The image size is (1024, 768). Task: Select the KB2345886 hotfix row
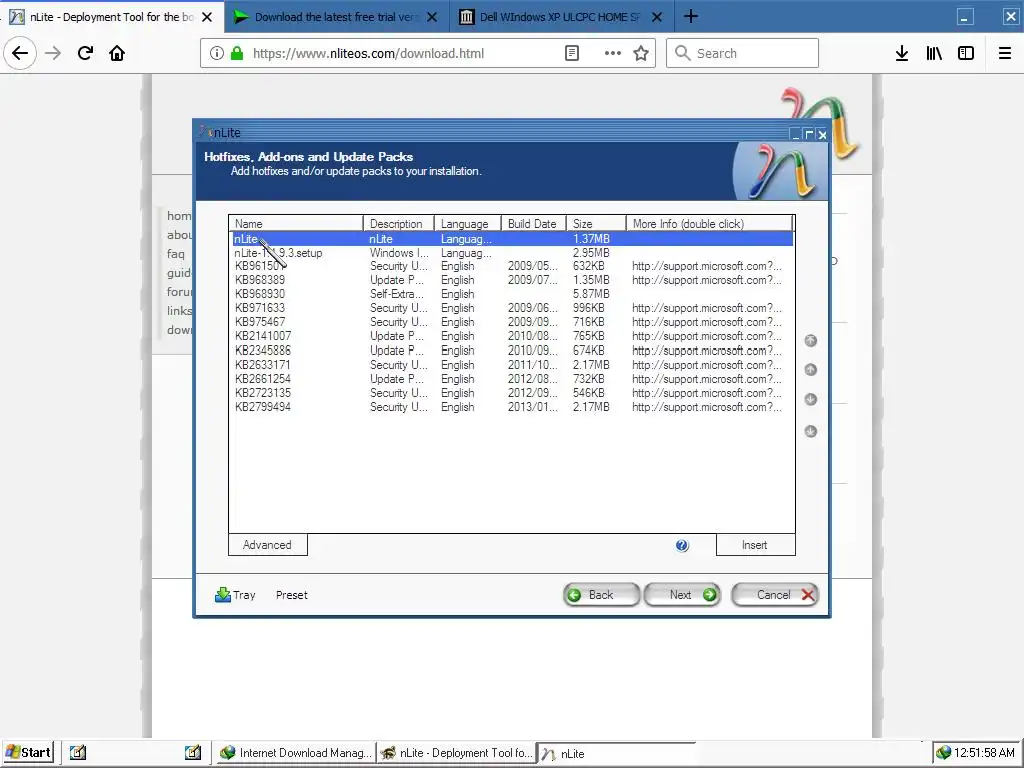point(511,350)
